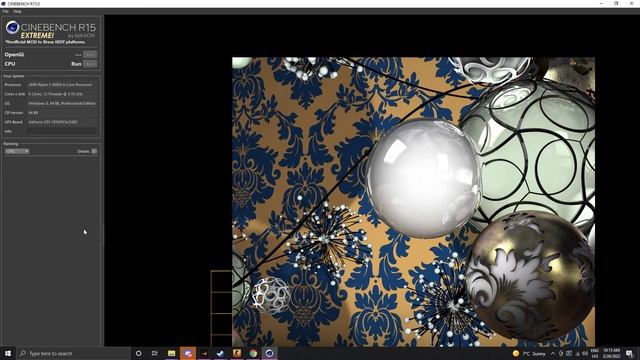Click the CB Version 64 Bit value

point(33,113)
